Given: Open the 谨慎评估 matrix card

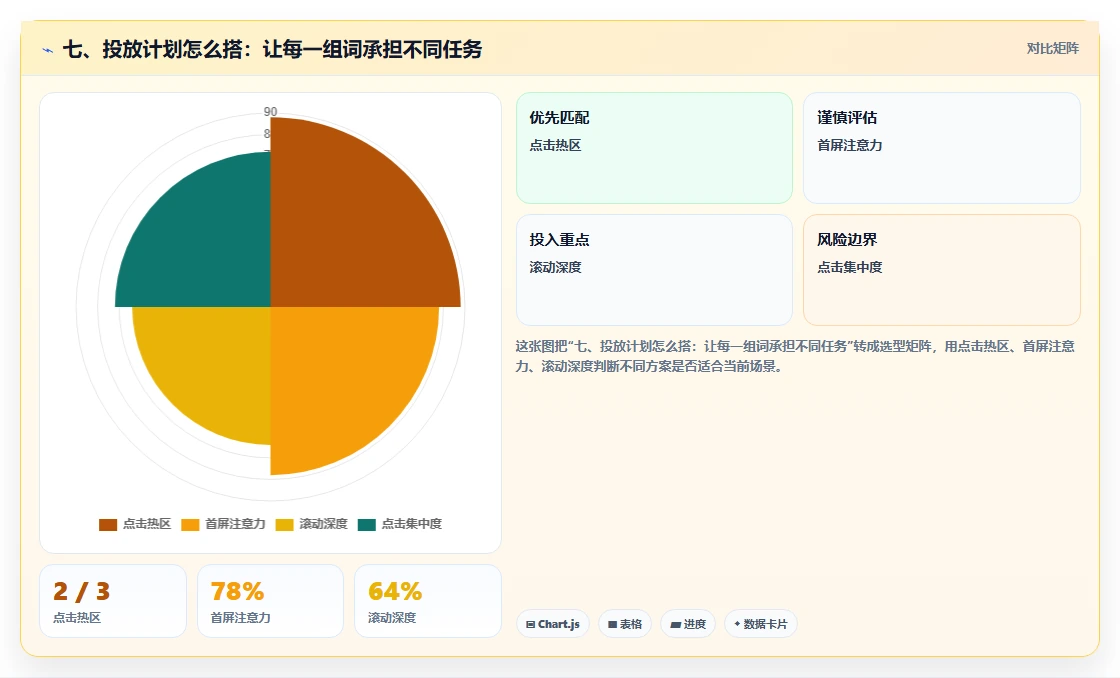Looking at the screenshot, I should 941,148.
